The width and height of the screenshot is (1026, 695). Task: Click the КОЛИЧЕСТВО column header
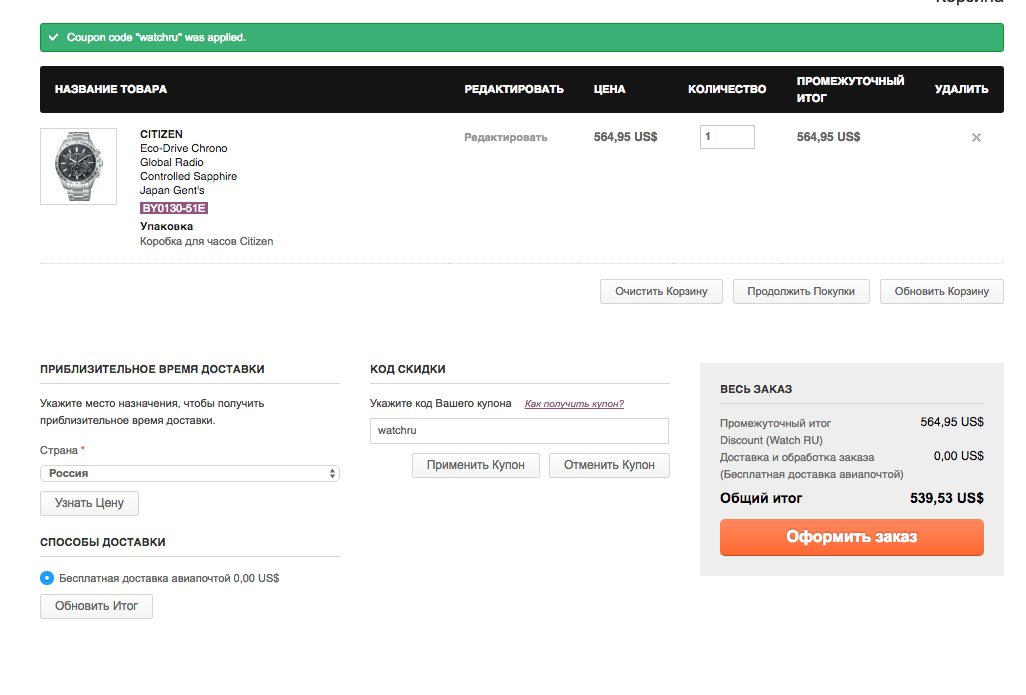[x=727, y=89]
